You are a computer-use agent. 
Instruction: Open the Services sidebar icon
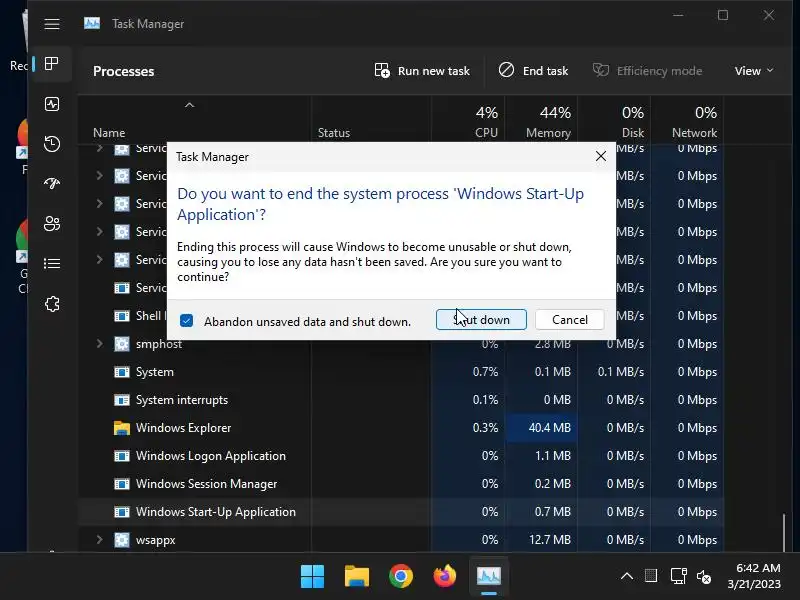(52, 304)
